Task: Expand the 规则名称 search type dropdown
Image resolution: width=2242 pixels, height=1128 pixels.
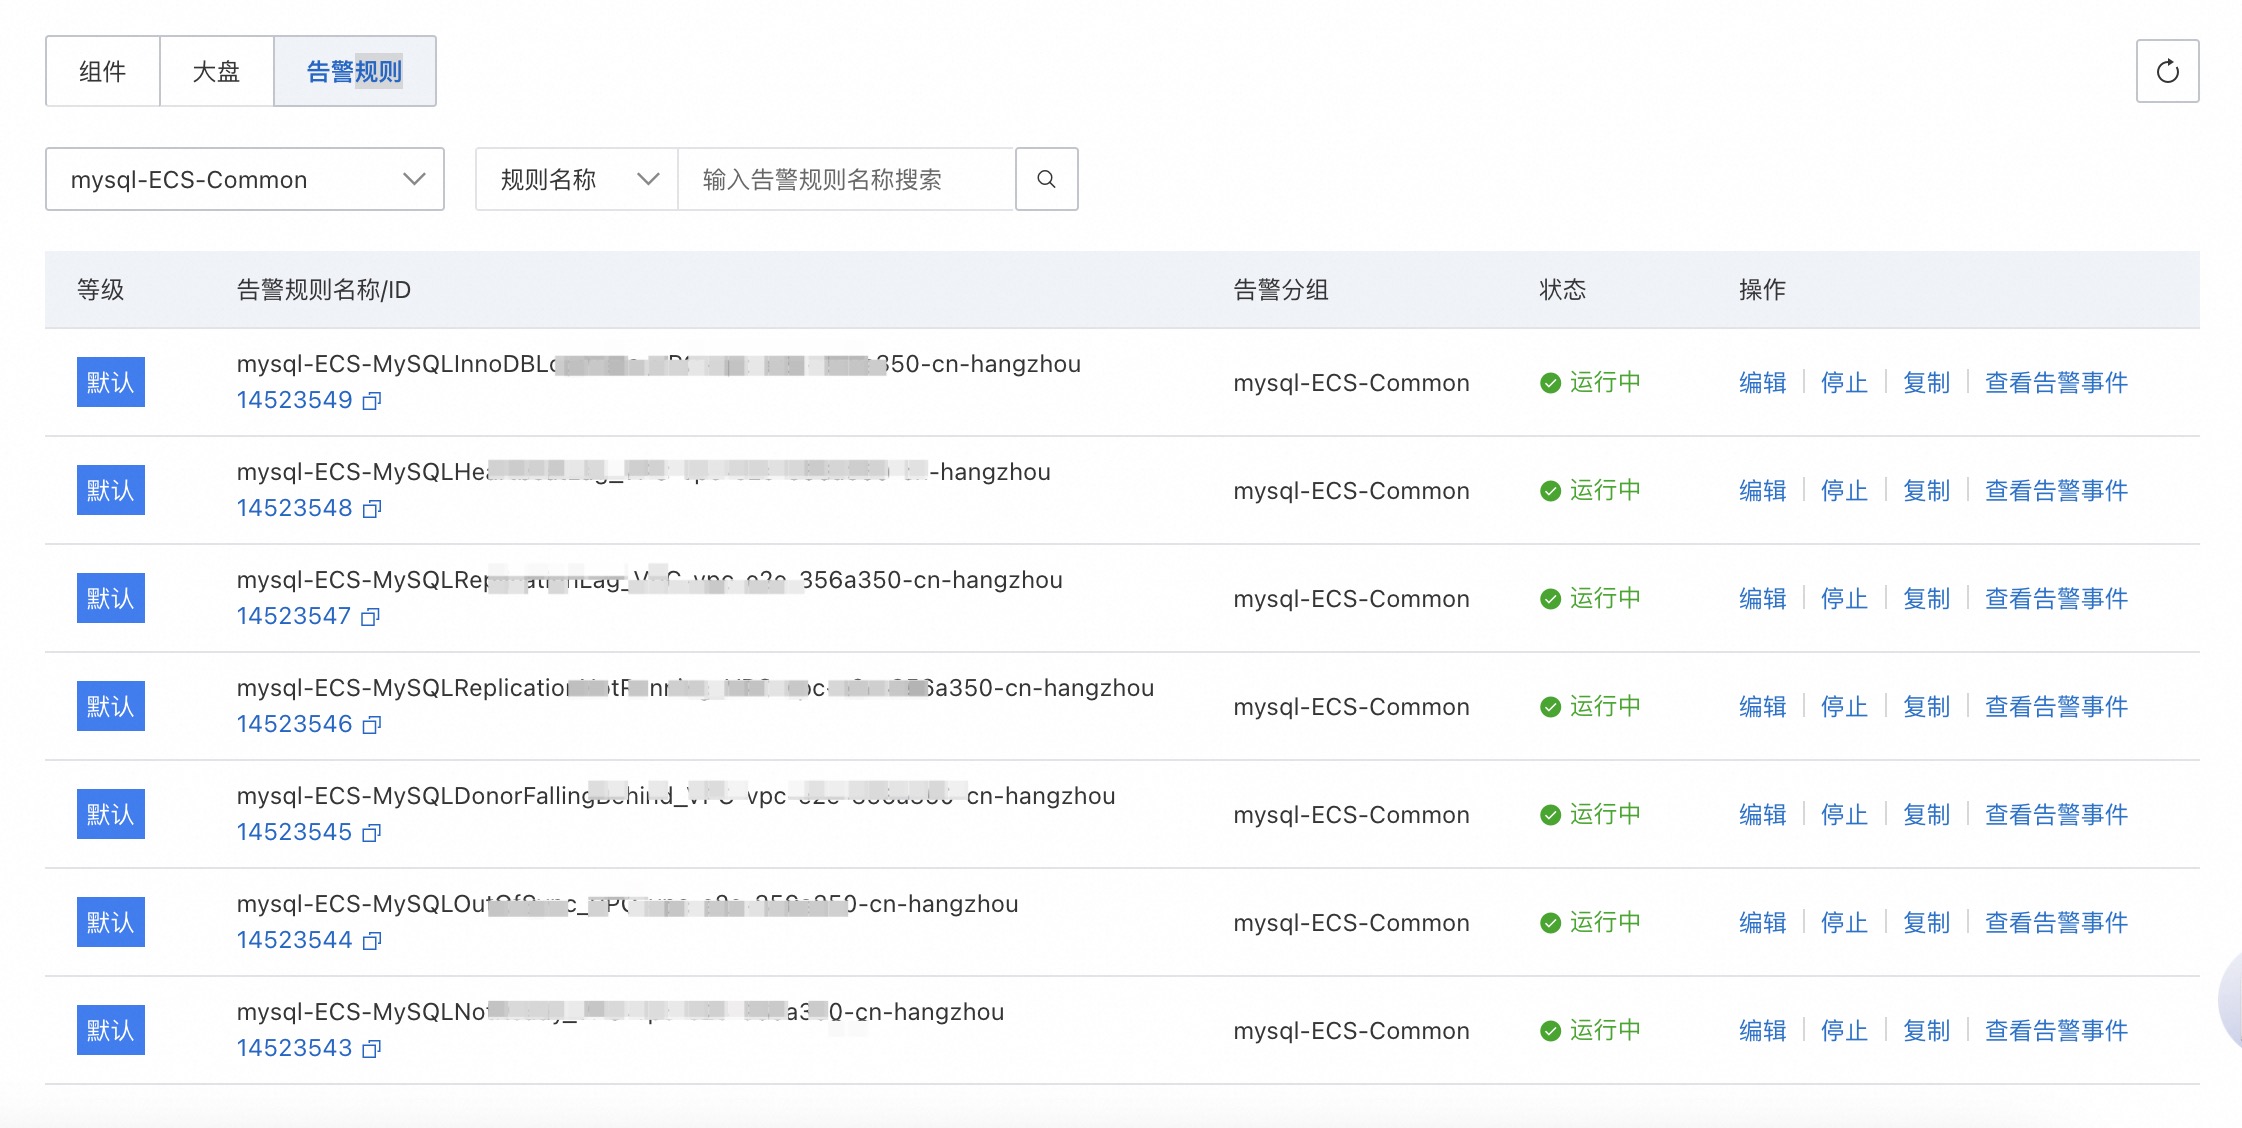Action: pos(577,179)
